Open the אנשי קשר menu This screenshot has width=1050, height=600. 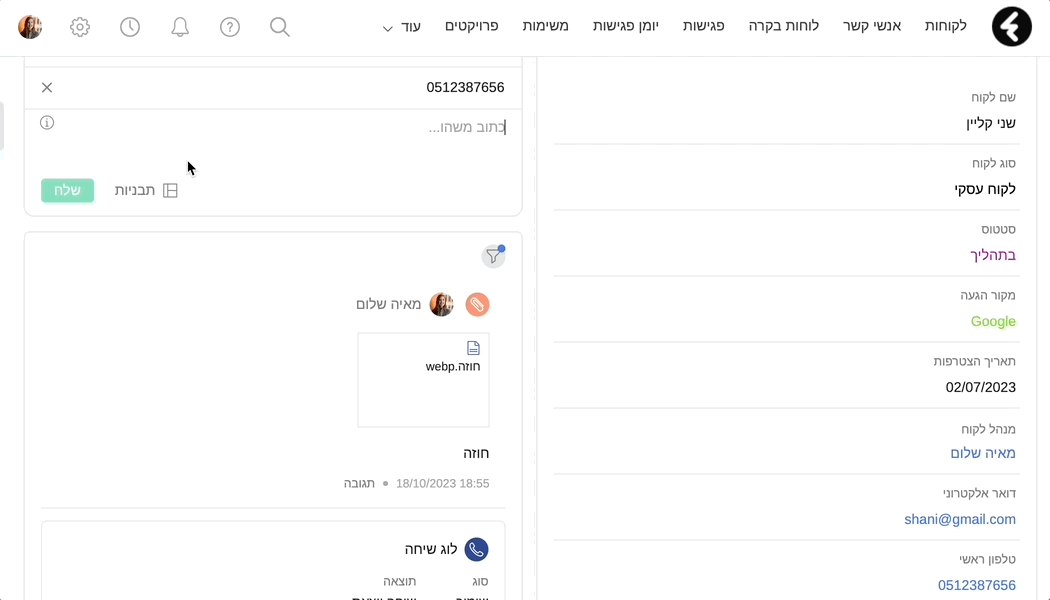872,26
